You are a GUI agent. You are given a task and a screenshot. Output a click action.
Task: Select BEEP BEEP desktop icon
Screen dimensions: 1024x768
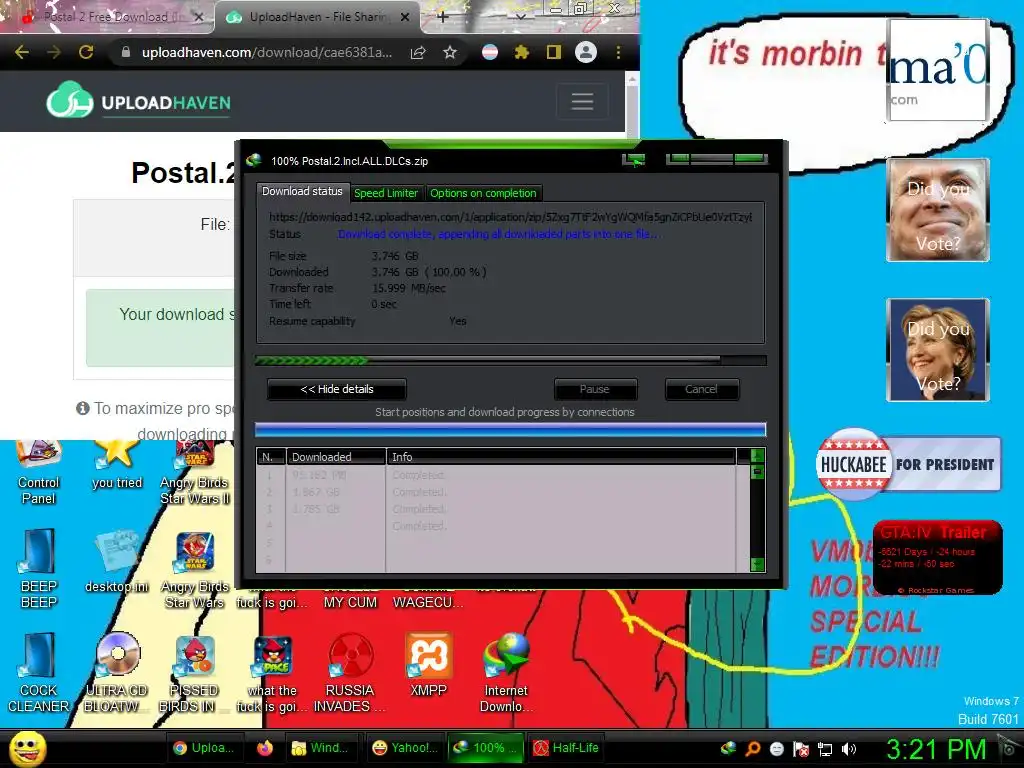[x=39, y=569]
